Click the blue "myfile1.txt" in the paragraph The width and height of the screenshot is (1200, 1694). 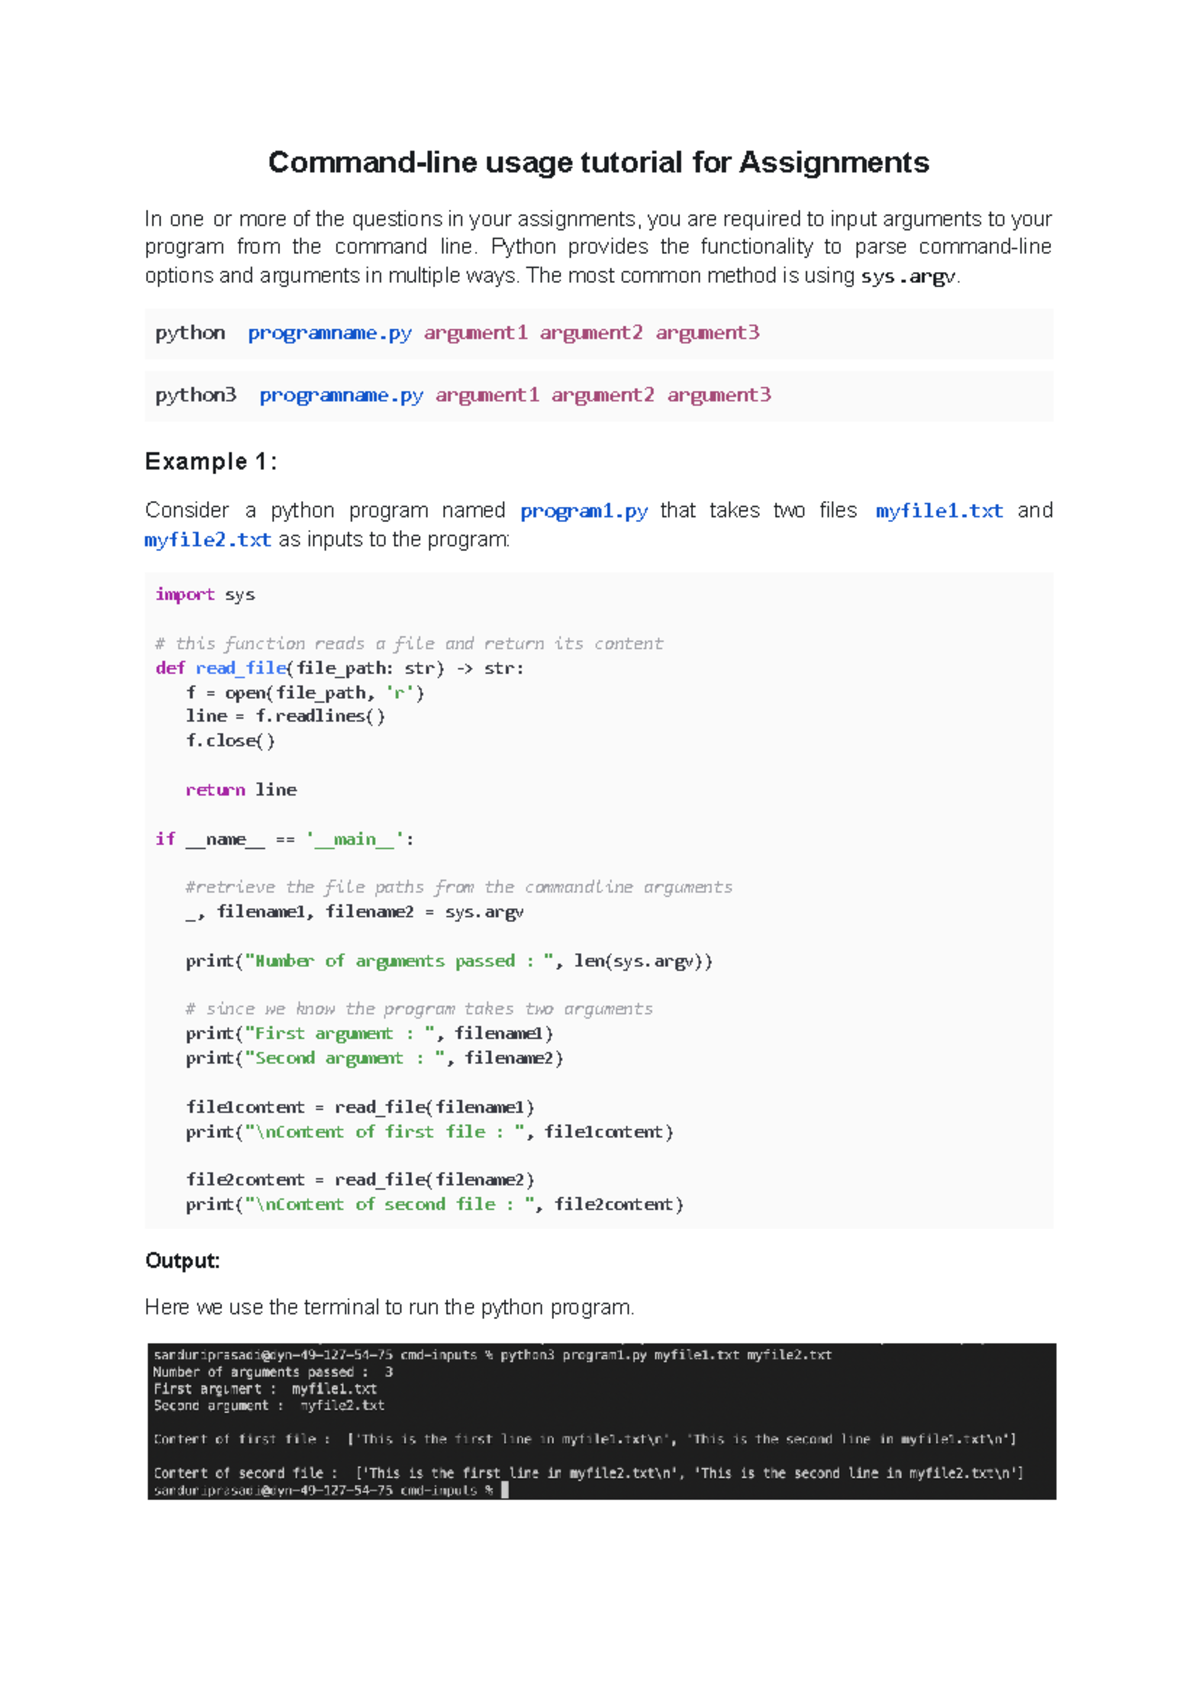tap(939, 511)
